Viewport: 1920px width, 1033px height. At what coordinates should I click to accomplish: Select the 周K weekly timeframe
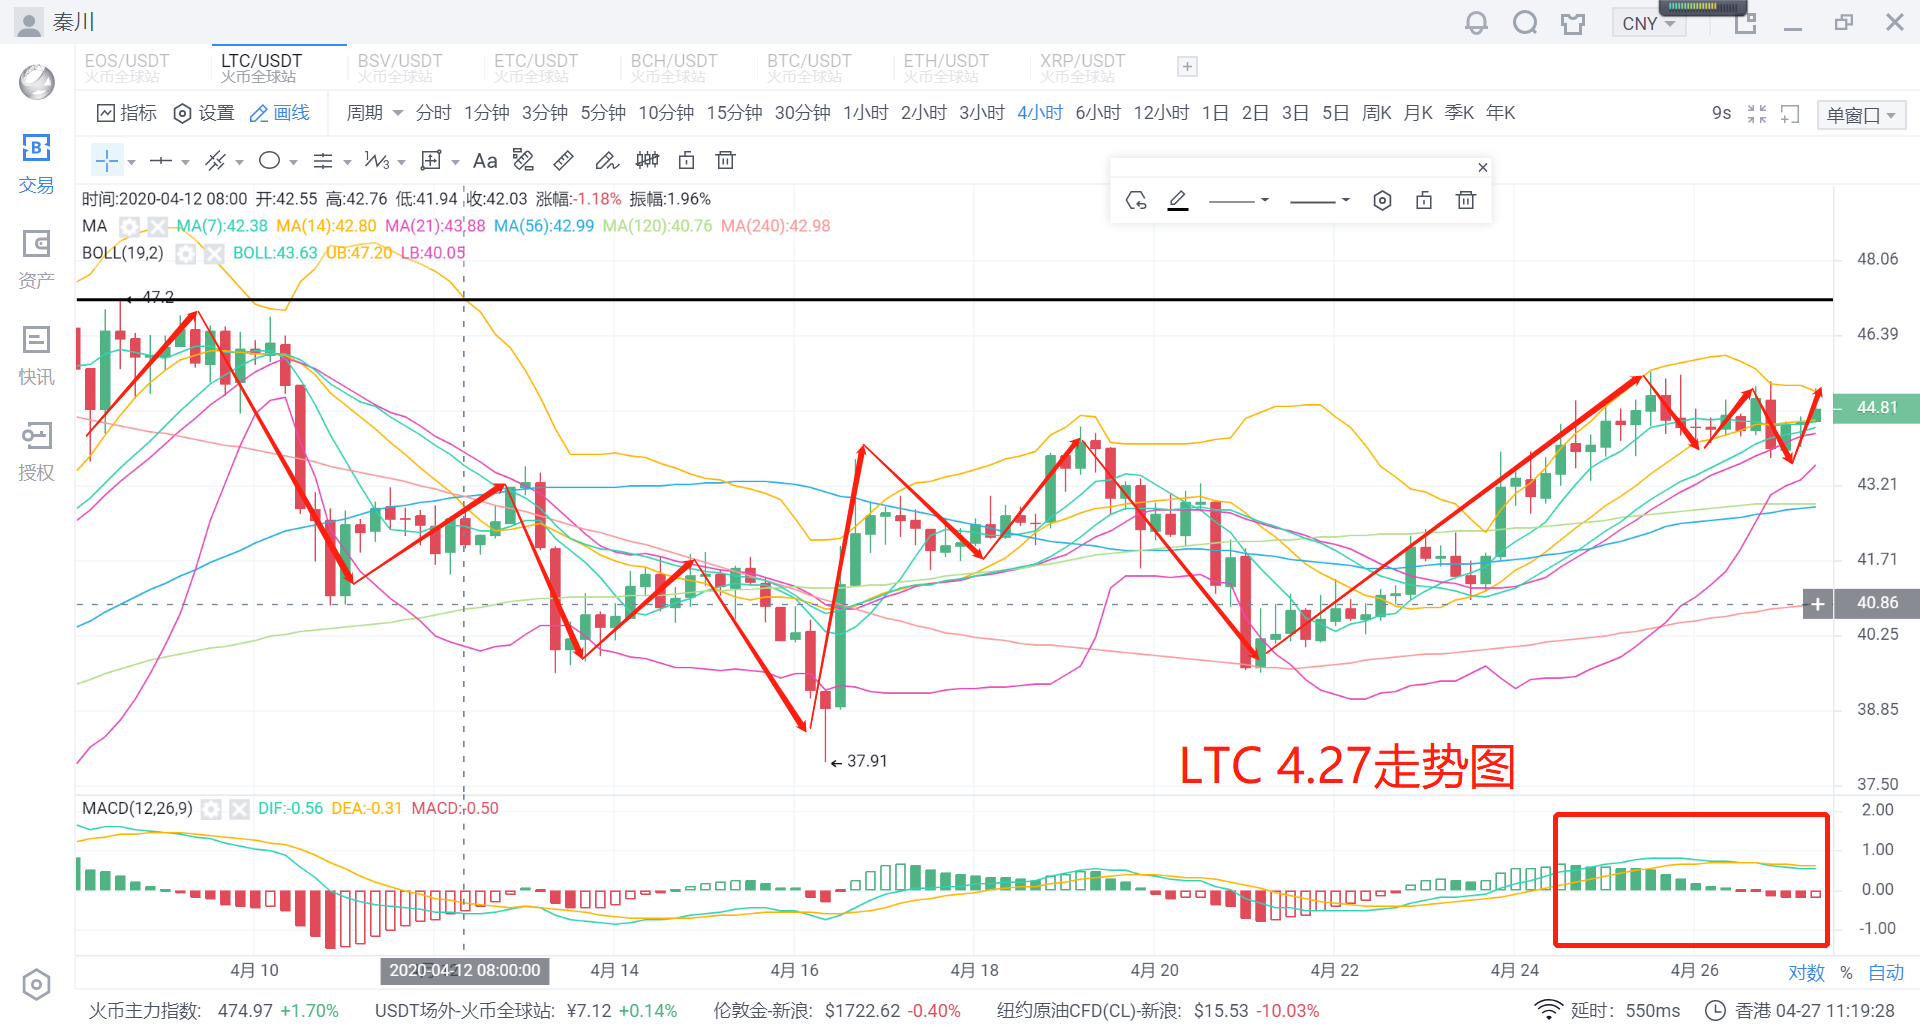1377,113
